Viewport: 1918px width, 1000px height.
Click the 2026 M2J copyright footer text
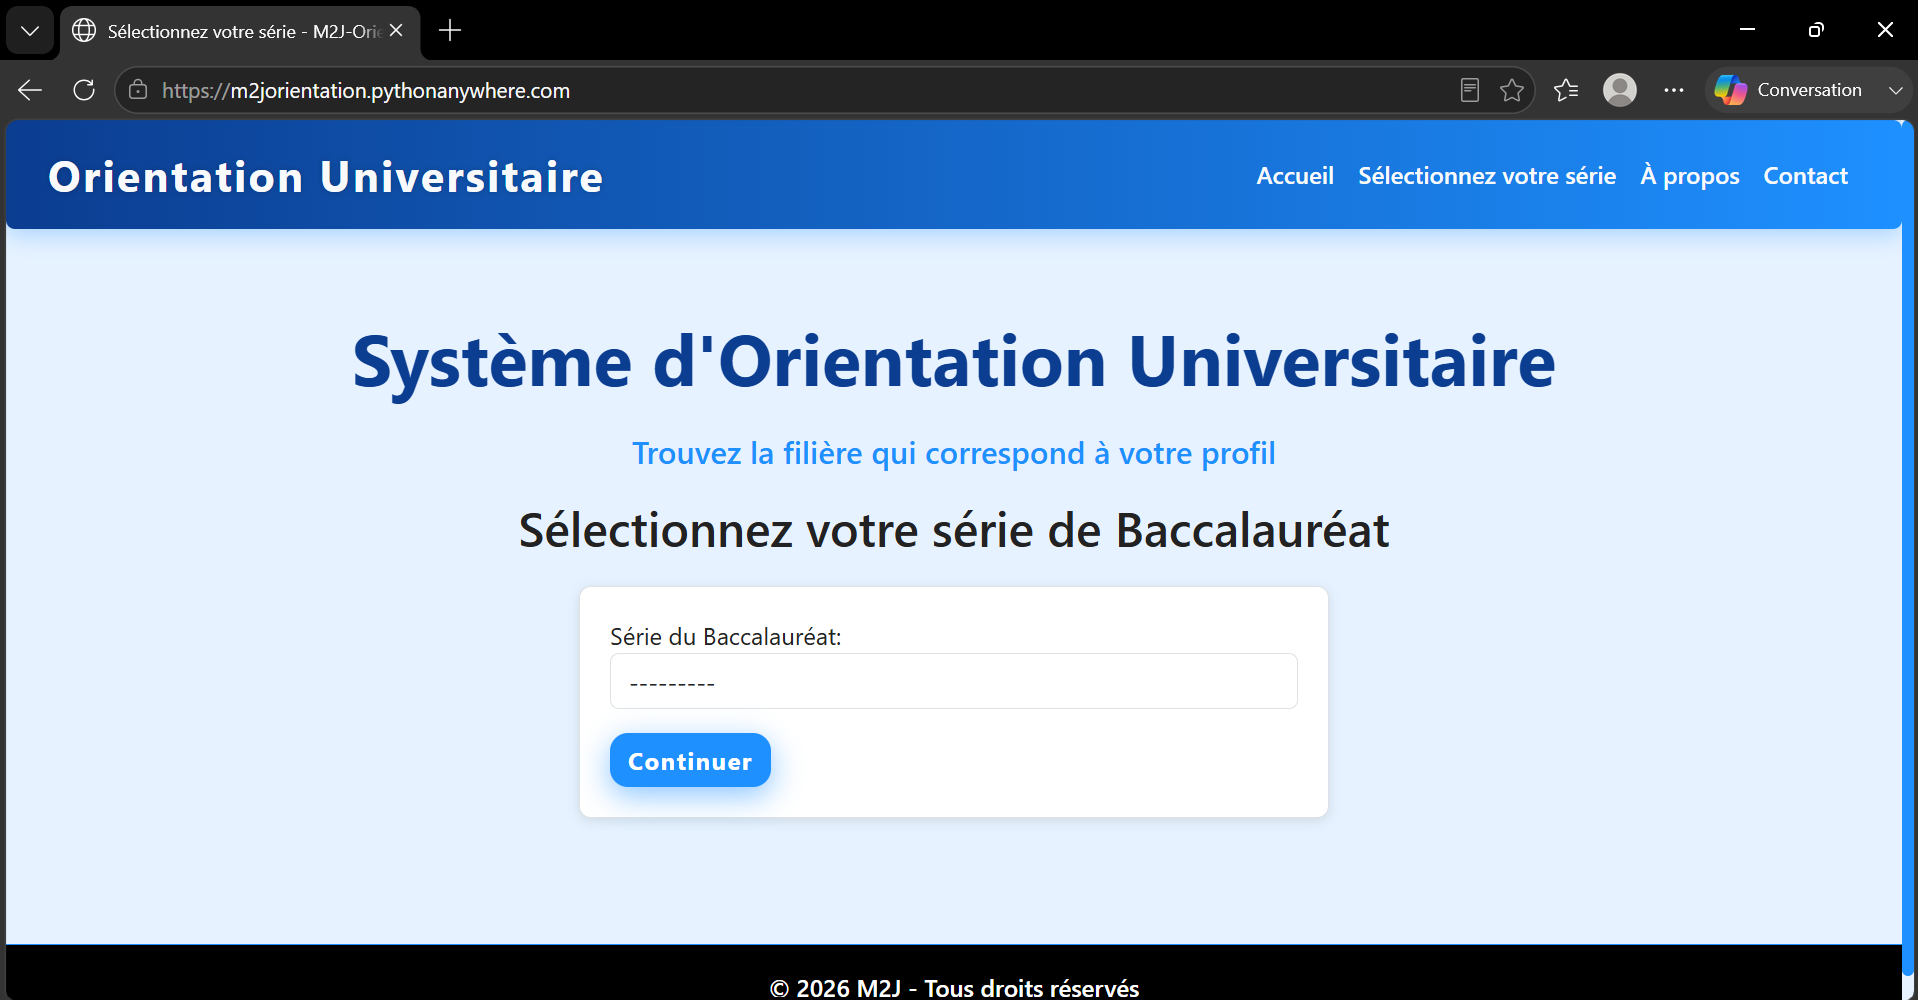click(954, 988)
